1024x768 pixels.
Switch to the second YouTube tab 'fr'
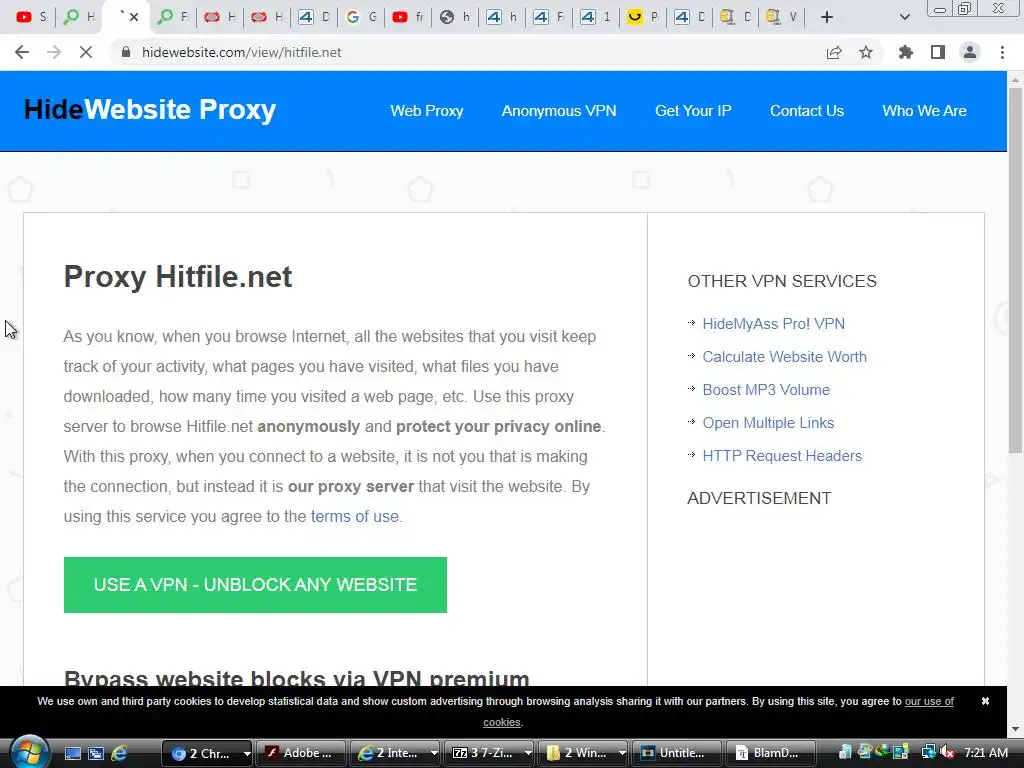pyautogui.click(x=408, y=17)
